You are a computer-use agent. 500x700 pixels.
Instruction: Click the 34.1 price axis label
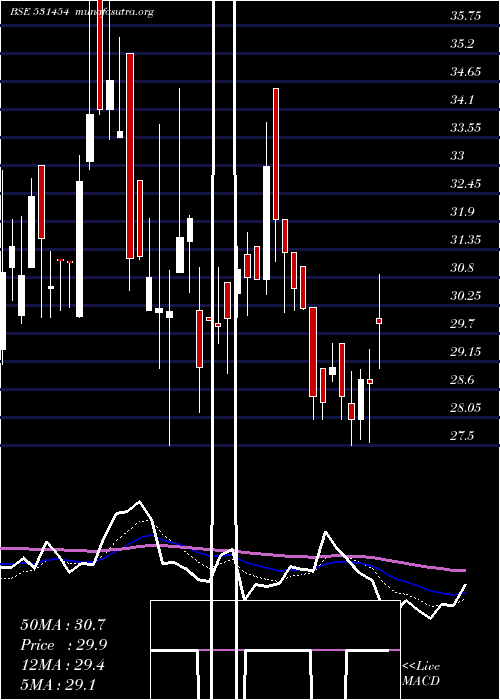coord(462,100)
